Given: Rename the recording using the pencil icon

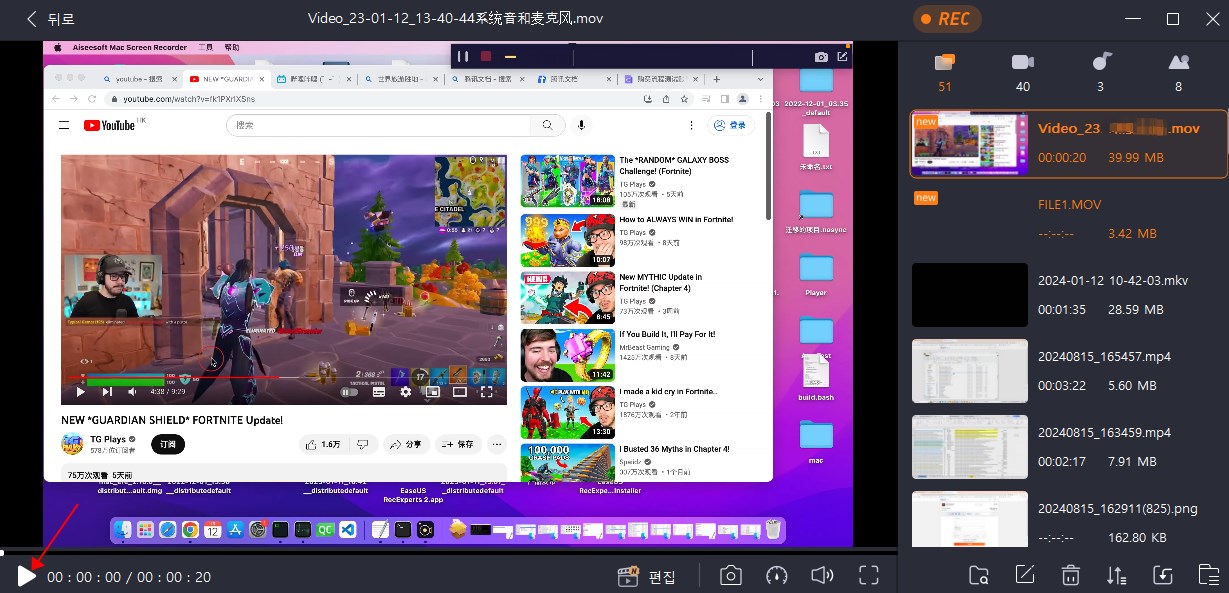Looking at the screenshot, I should [1023, 574].
